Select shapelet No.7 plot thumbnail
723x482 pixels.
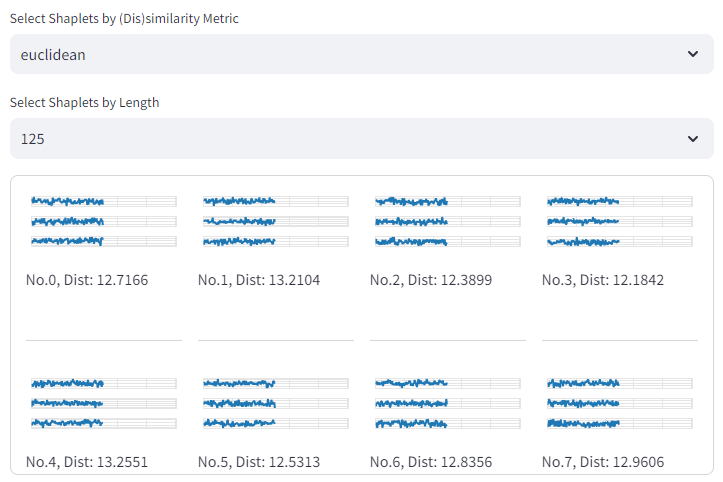point(620,403)
